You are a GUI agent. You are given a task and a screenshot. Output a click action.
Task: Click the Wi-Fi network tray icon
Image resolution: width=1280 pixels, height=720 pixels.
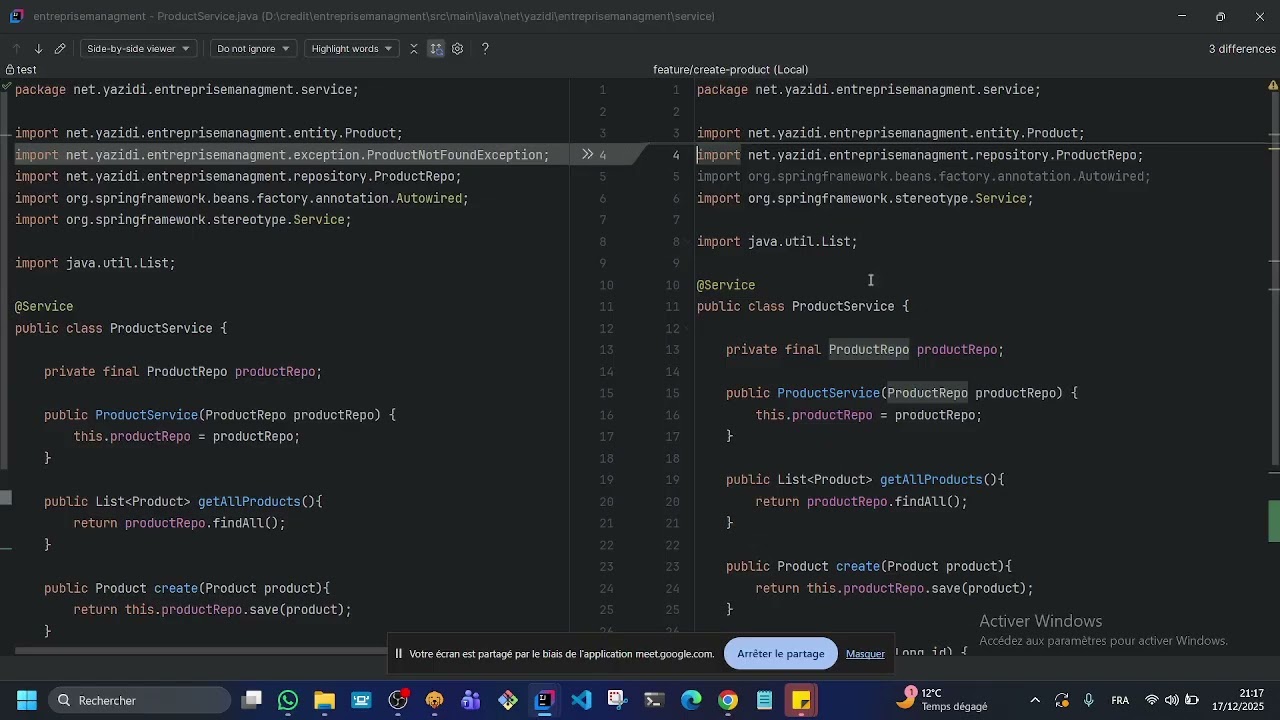tap(1152, 700)
